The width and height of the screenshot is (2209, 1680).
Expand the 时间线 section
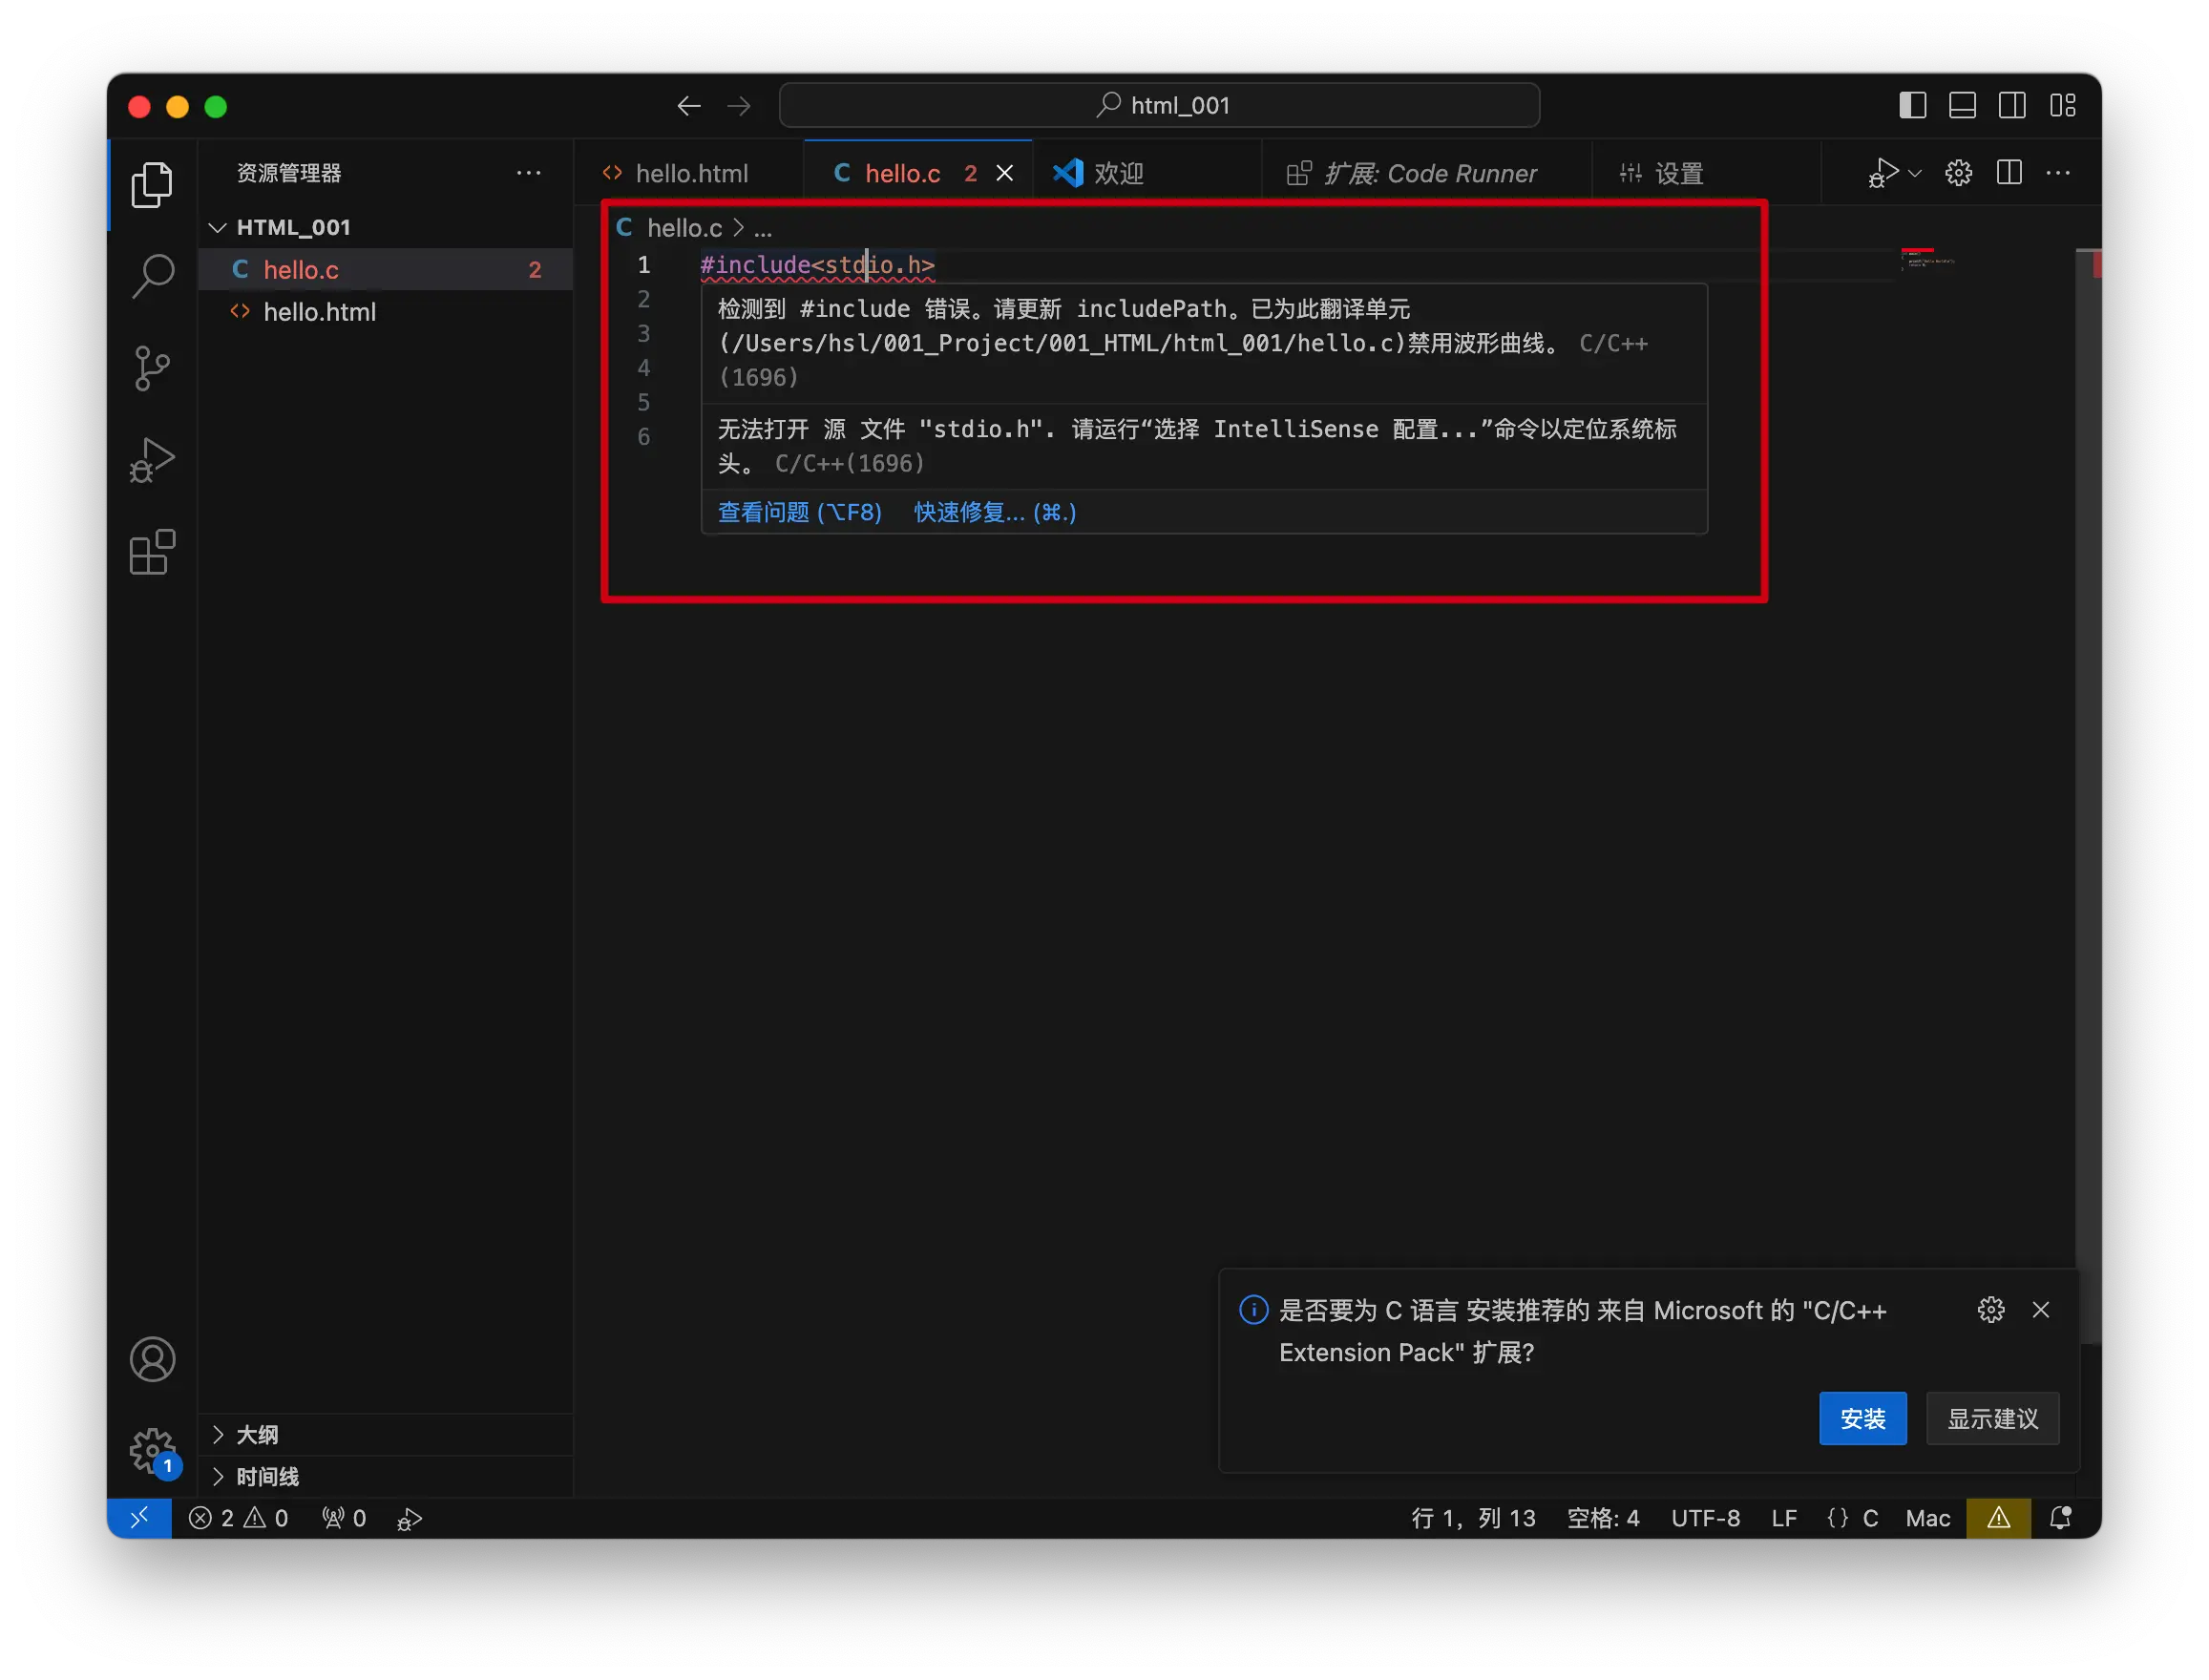386,1476
